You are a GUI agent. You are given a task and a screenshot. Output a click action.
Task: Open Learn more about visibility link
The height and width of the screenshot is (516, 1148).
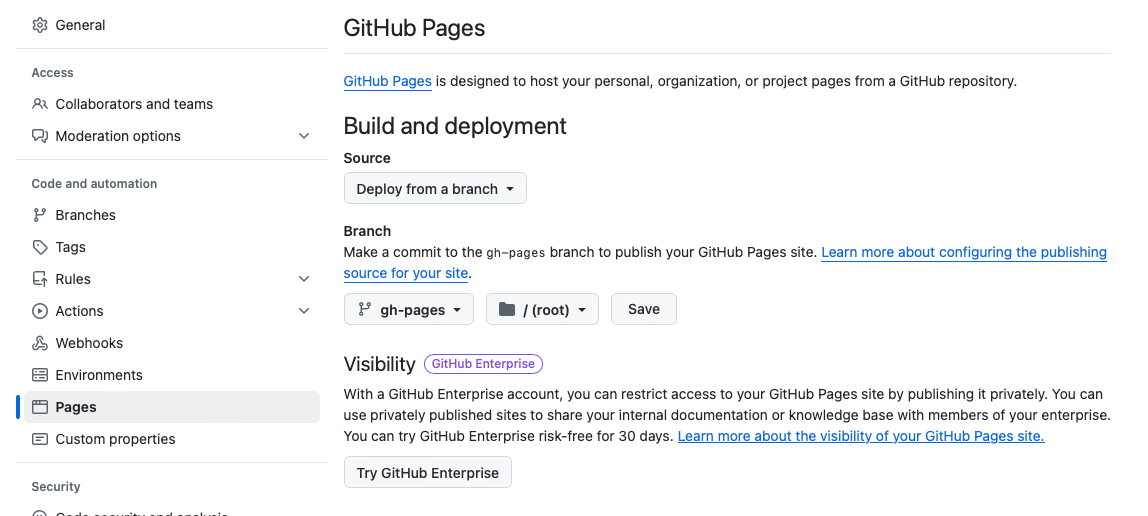861,436
